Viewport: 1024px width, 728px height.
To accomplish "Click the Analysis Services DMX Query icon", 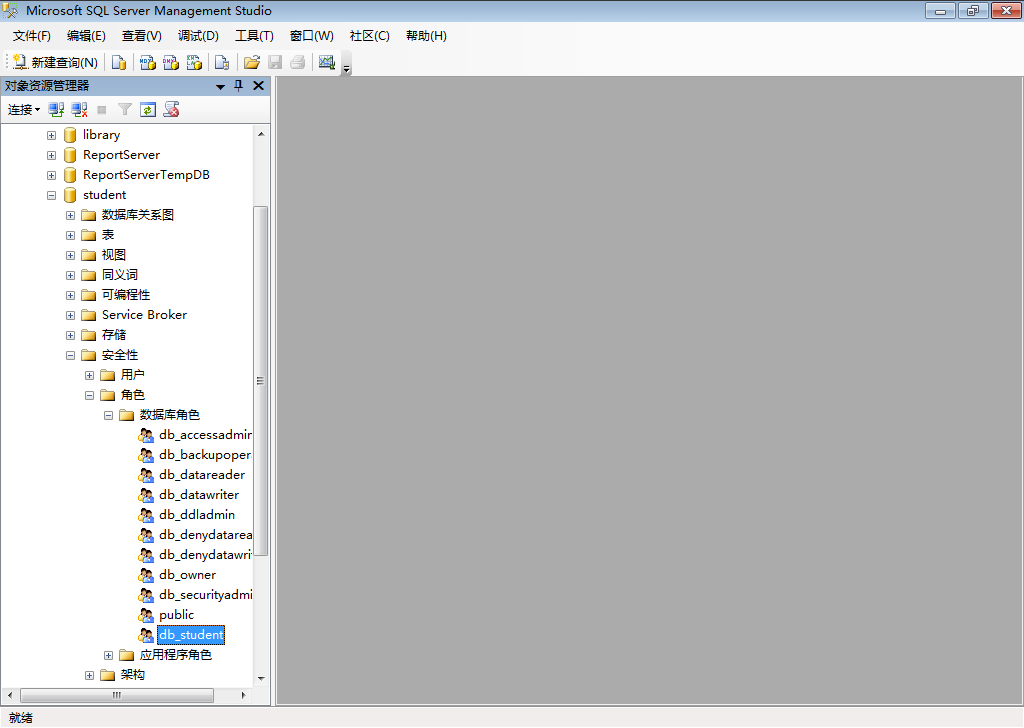I will click(x=171, y=62).
